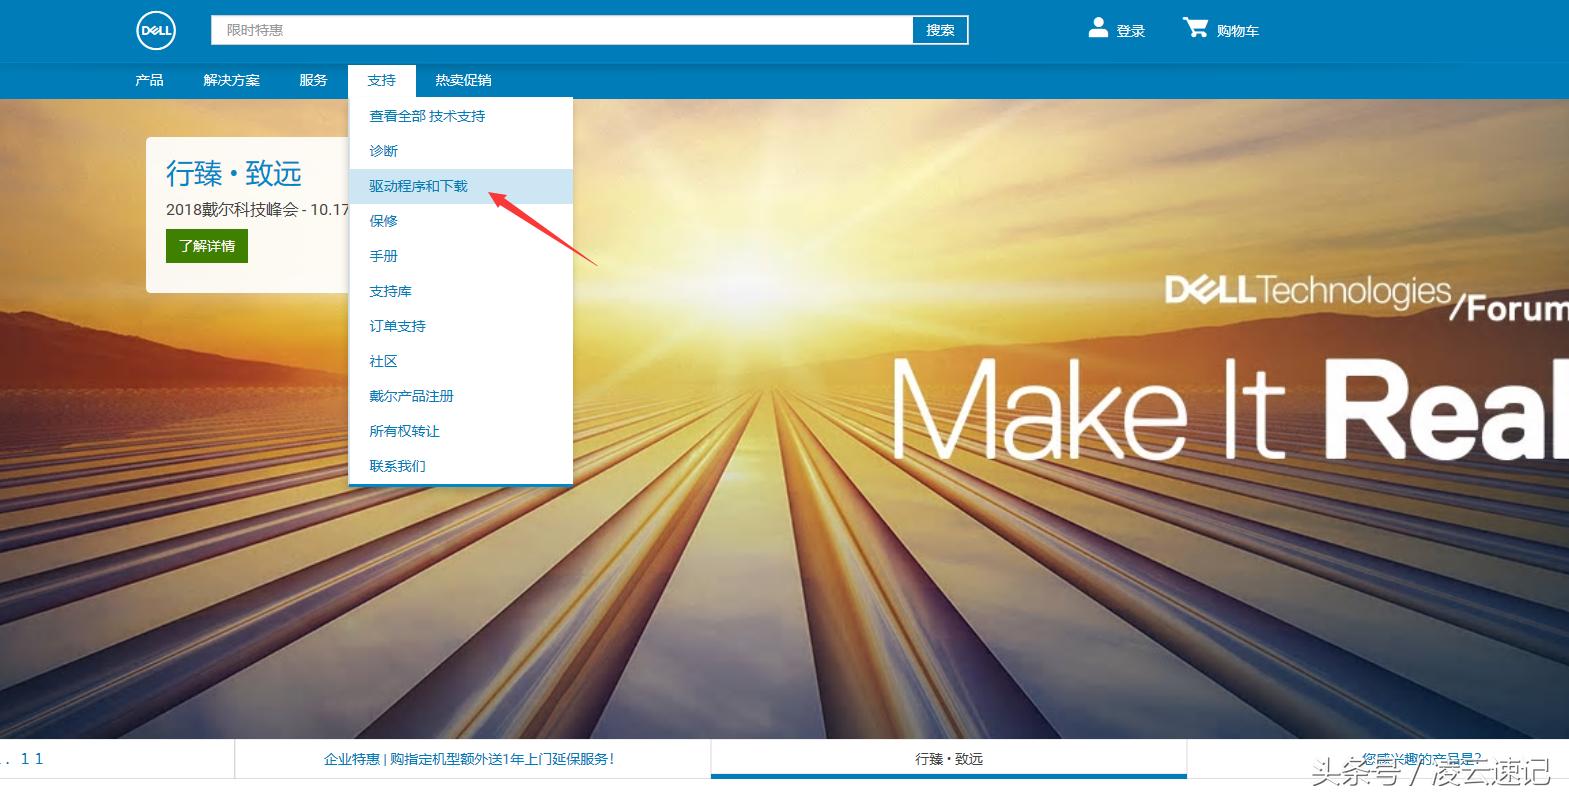This screenshot has height=798, width=1569.
Task: Open the 解决方案 navigation menu
Action: 231,80
